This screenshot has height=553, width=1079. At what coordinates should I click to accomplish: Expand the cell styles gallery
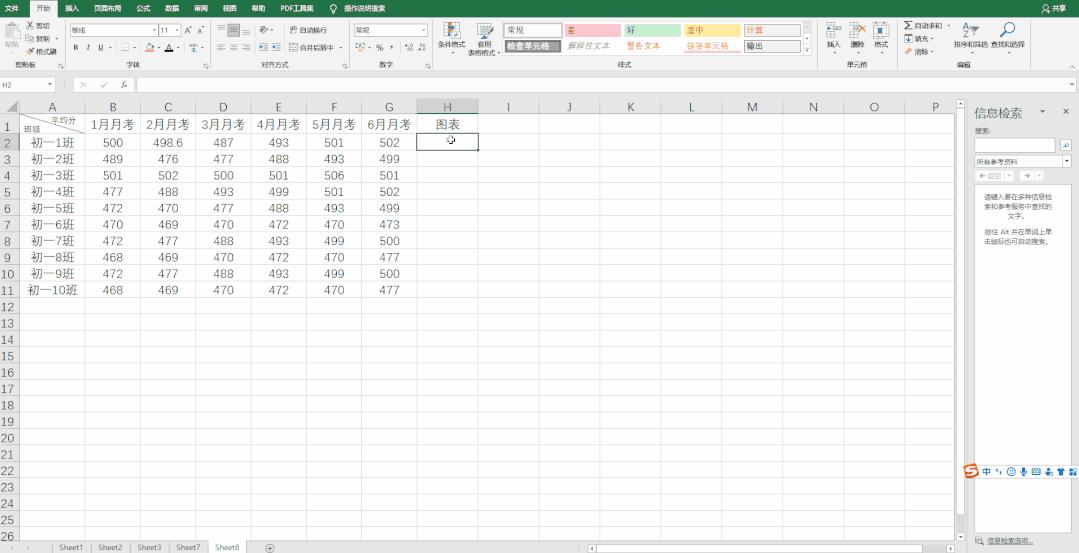(807, 51)
